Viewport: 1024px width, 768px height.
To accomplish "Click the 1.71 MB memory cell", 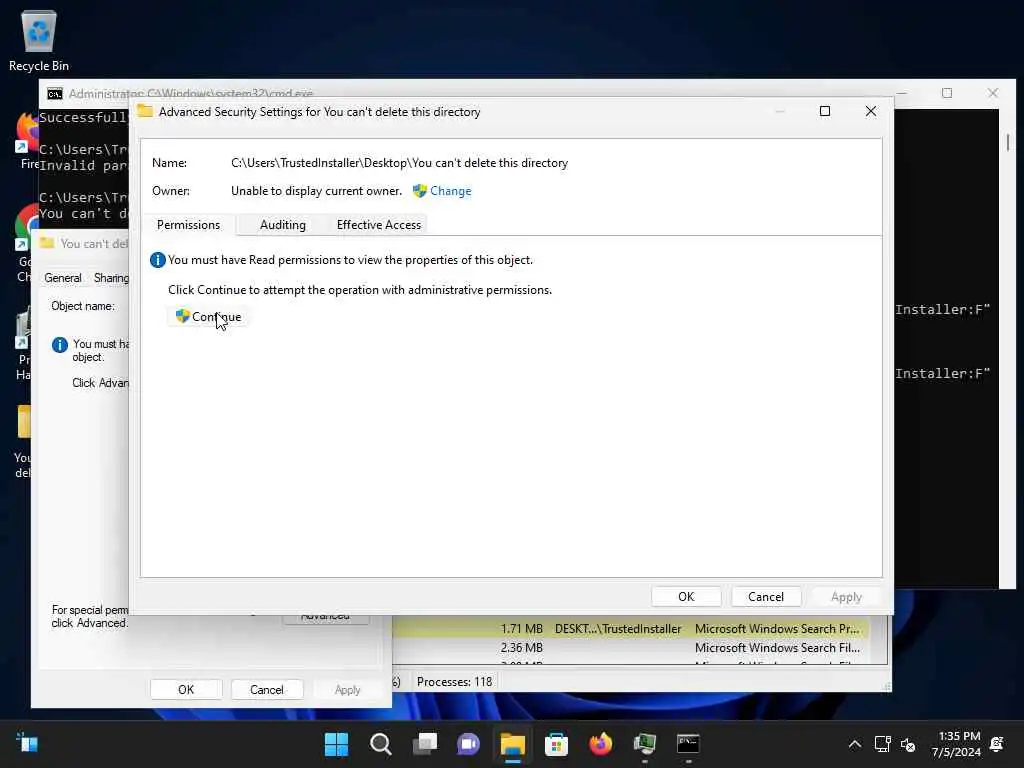I will (x=521, y=629).
